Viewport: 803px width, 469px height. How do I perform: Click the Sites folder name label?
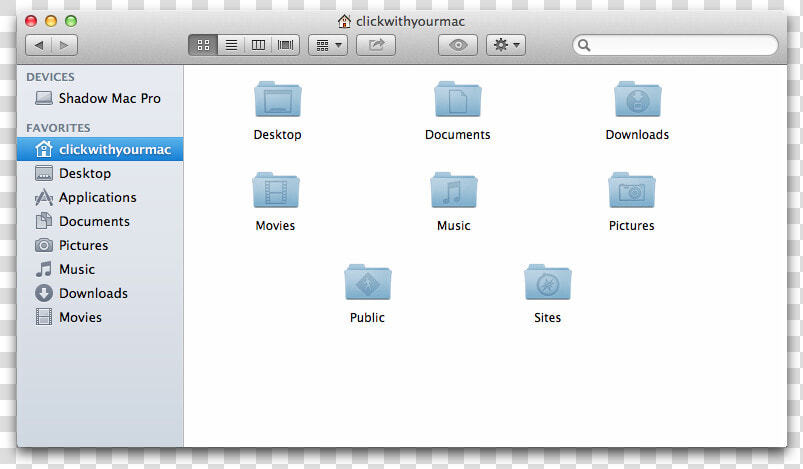pos(547,317)
